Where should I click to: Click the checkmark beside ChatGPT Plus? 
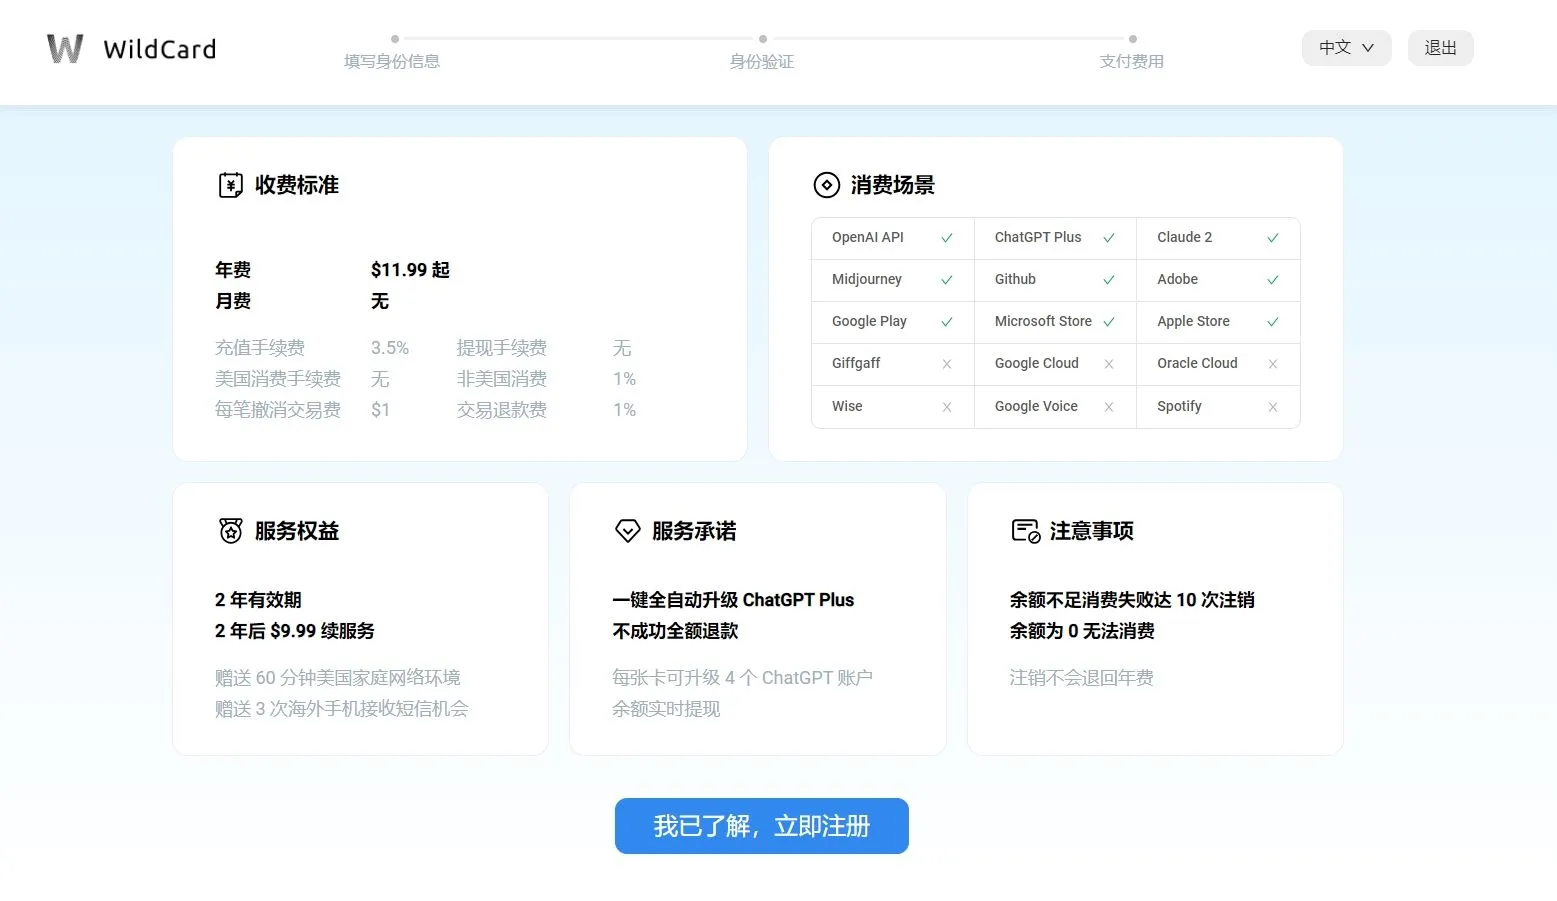(x=1108, y=238)
